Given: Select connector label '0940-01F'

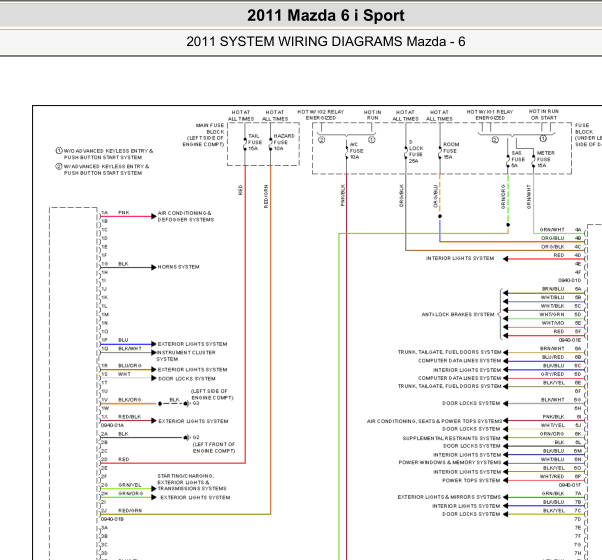Looking at the screenshot, I should coord(570,485).
